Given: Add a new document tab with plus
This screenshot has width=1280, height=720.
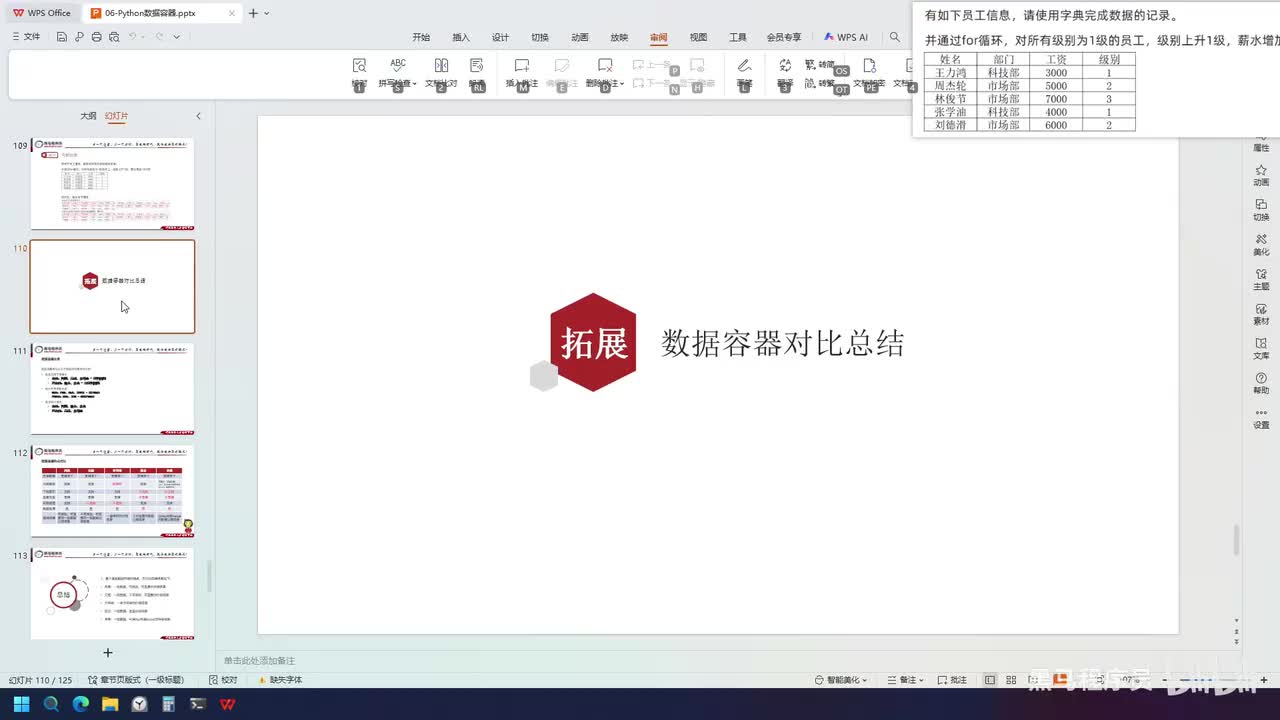Looking at the screenshot, I should [253, 13].
